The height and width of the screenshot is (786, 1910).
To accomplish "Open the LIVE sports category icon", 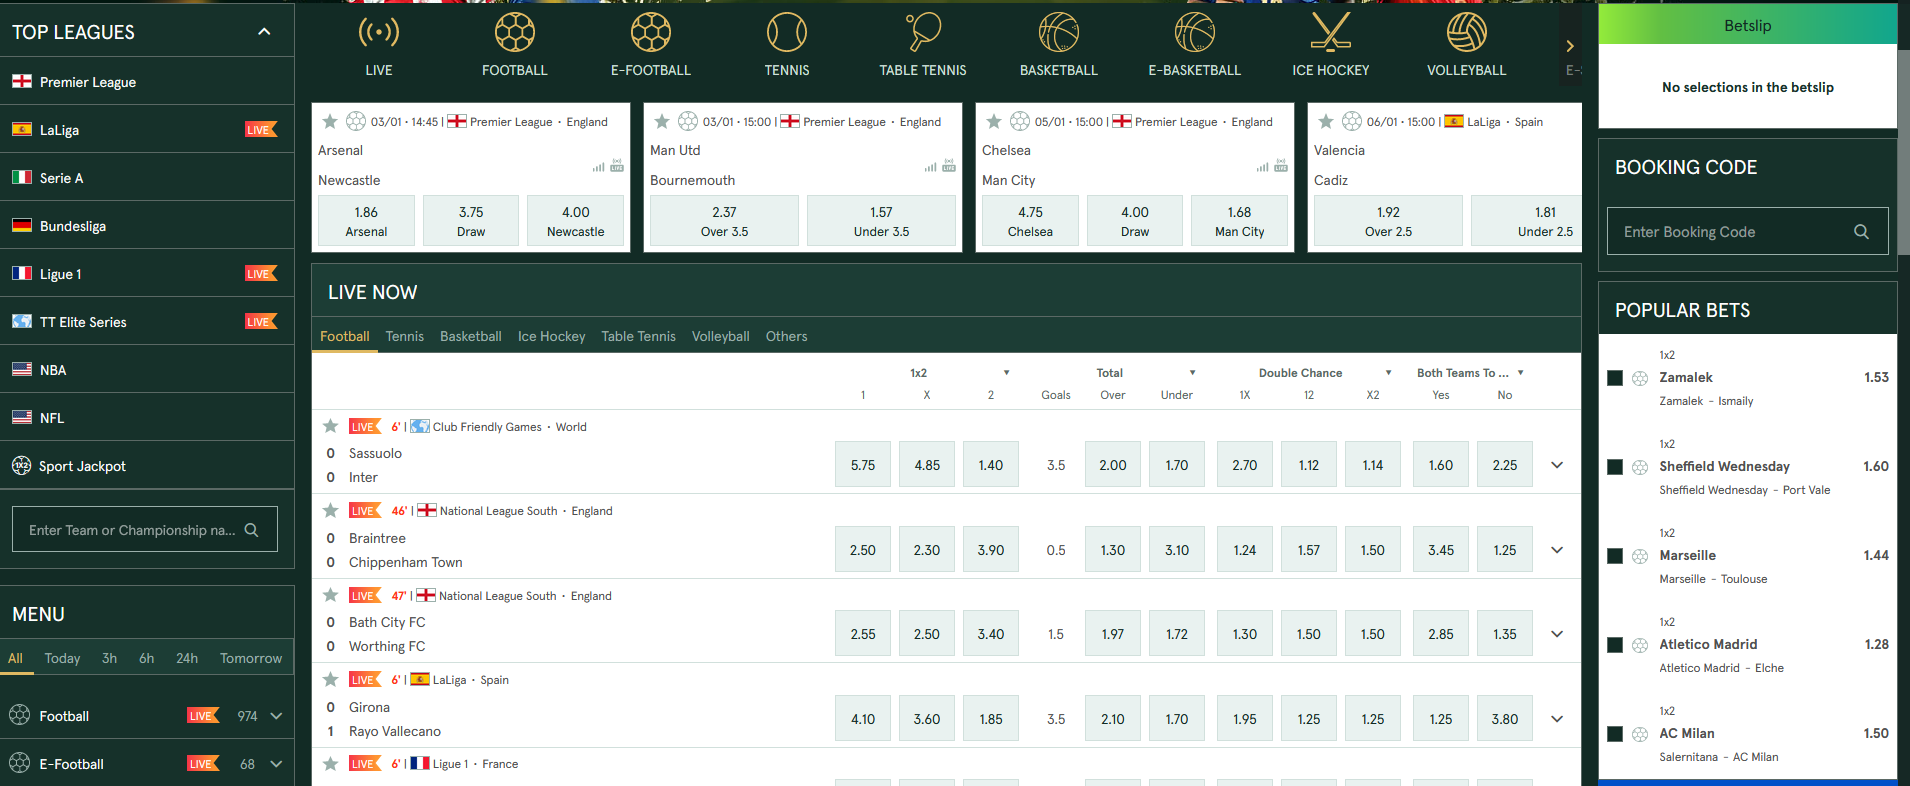I will [x=379, y=33].
